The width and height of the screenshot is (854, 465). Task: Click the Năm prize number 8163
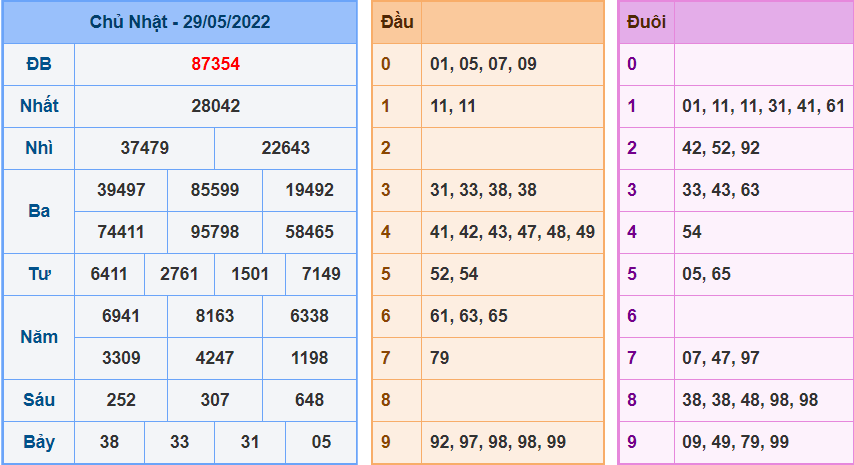215,316
